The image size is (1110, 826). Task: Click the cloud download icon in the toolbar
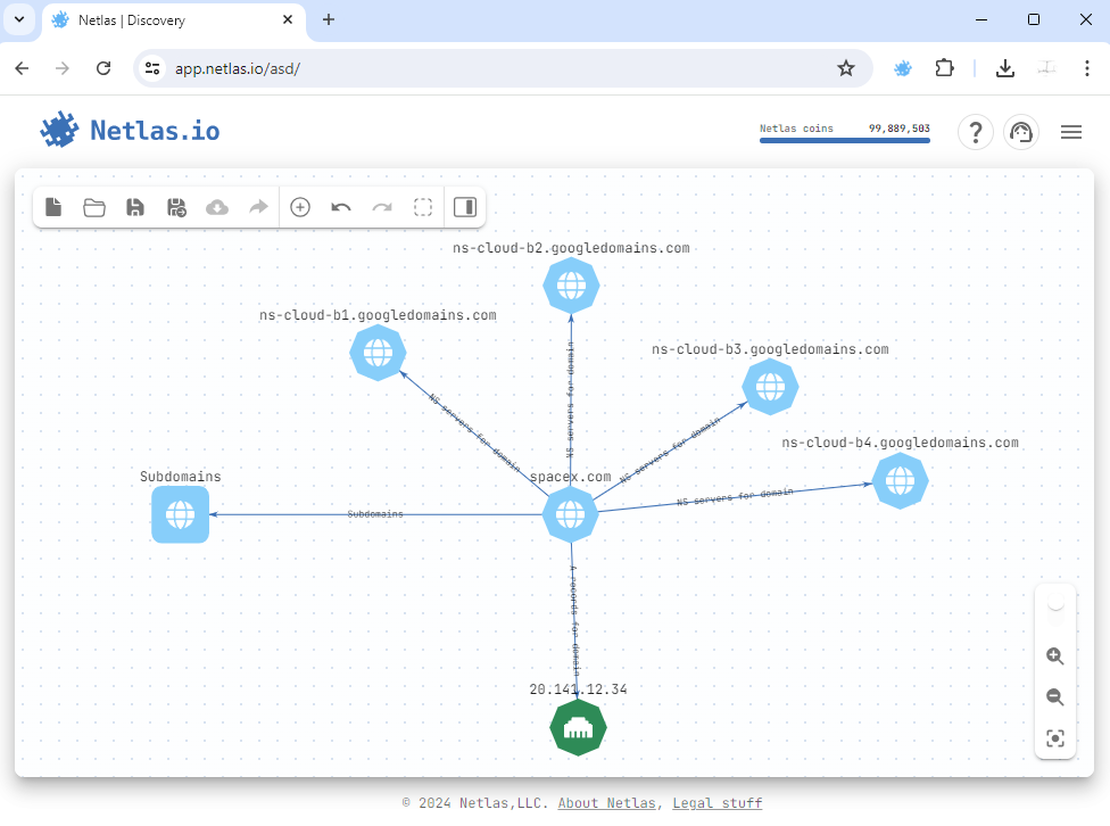[x=217, y=207]
